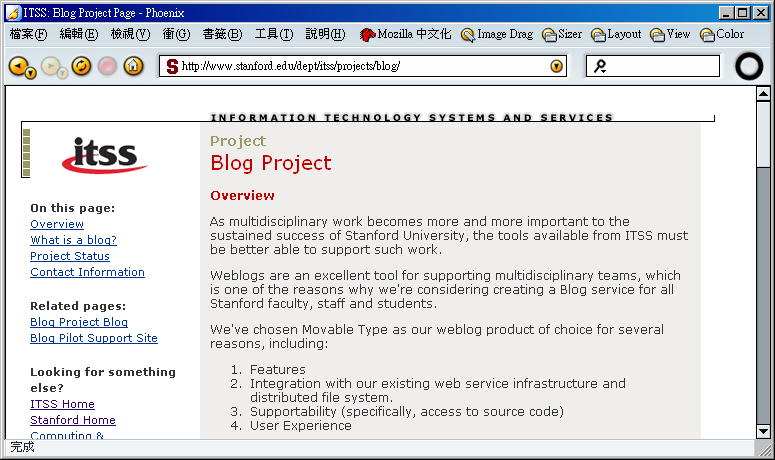Click list item 'User Experience'

point(301,425)
